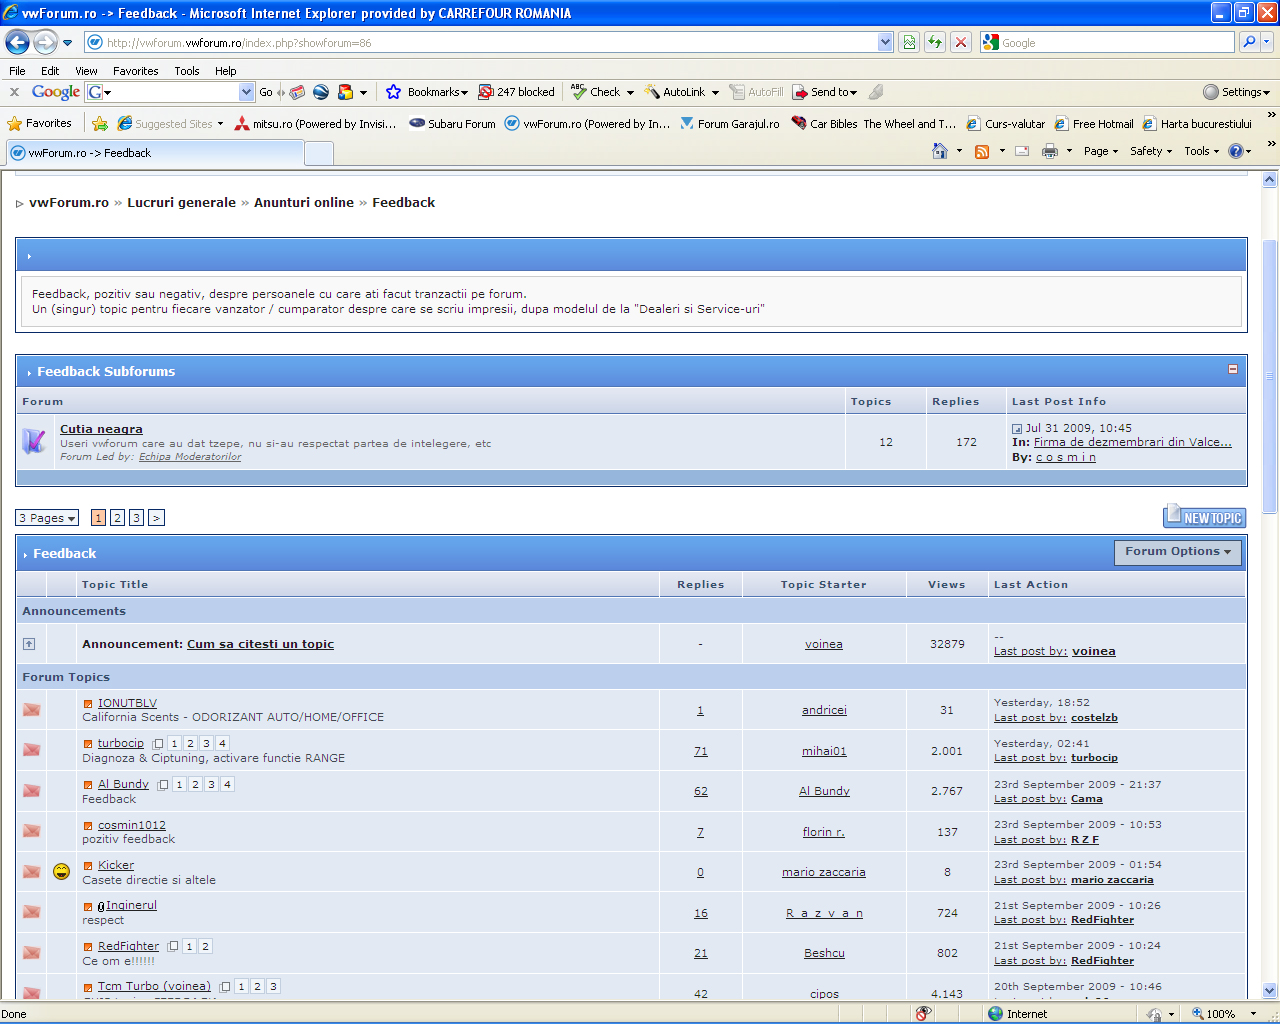The height and width of the screenshot is (1024, 1280).
Task: Click the vertical scrollbar down arrow
Action: (1270, 991)
